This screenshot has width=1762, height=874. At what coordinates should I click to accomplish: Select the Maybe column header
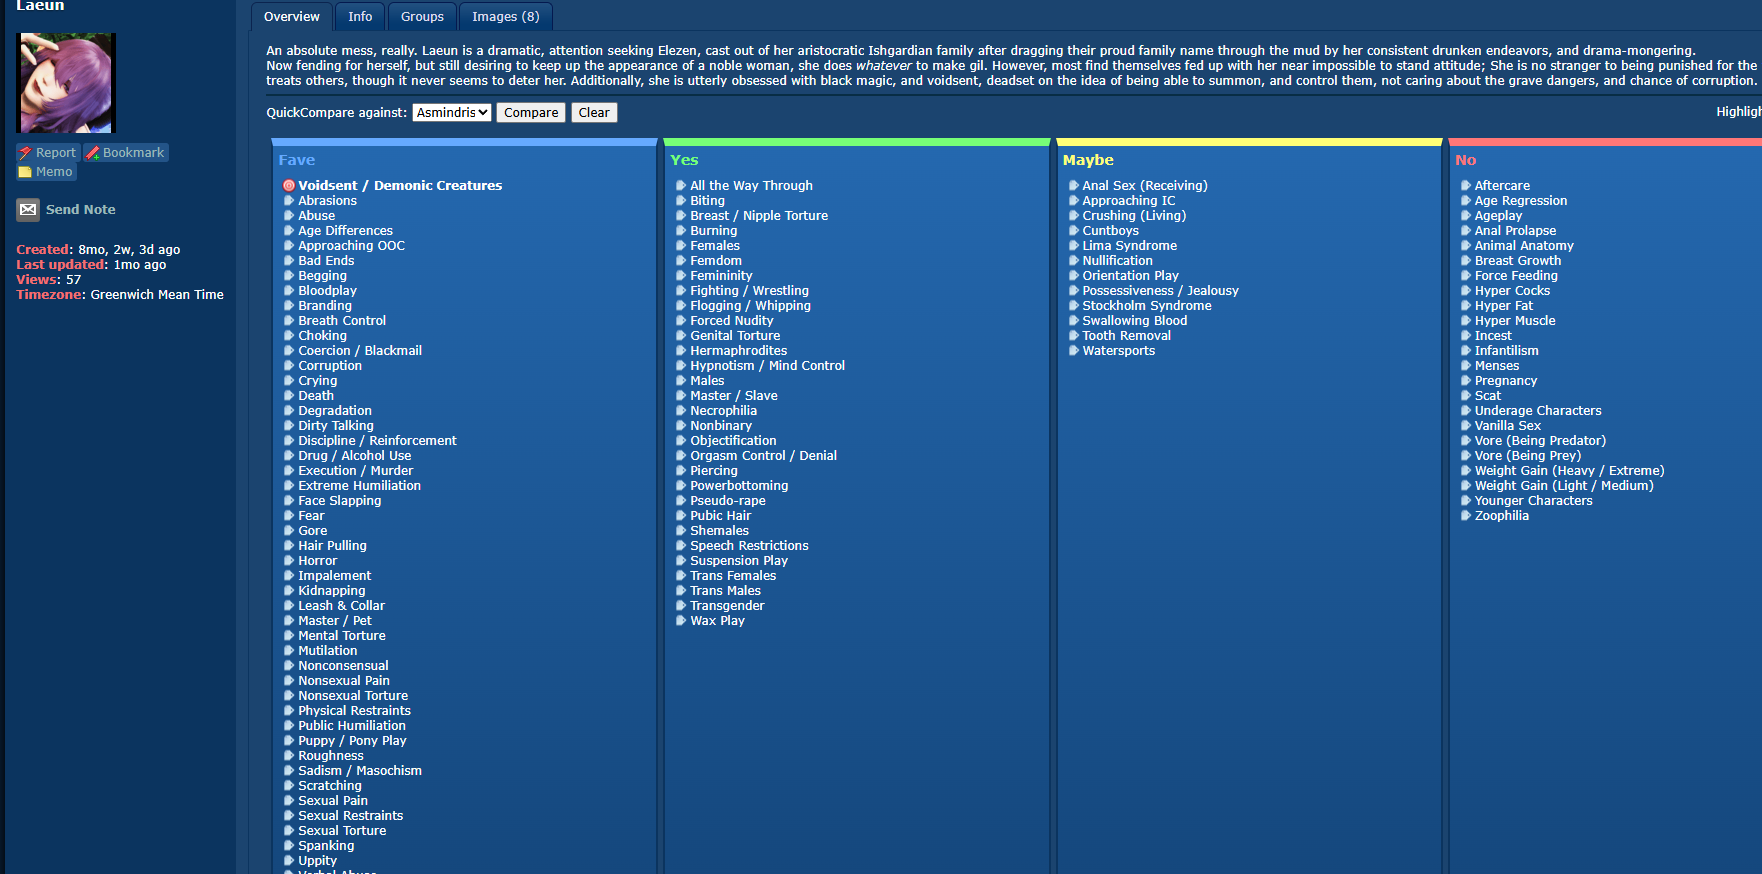point(1088,160)
